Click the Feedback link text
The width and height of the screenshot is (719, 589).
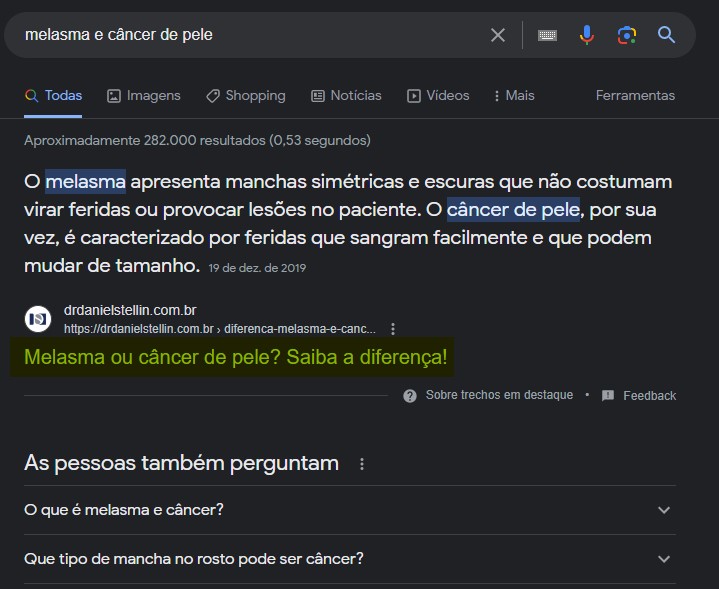tap(649, 395)
